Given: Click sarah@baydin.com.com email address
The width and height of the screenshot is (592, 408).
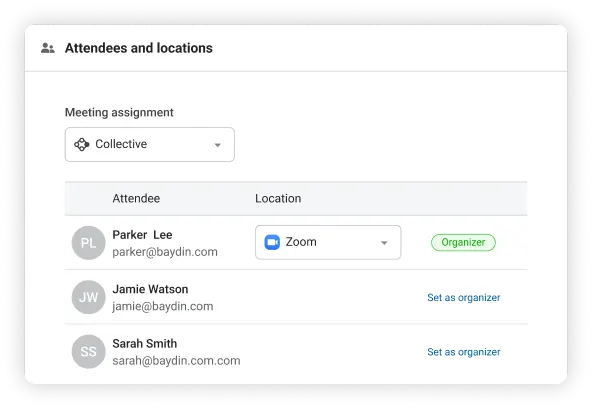Looking at the screenshot, I should (x=176, y=360).
